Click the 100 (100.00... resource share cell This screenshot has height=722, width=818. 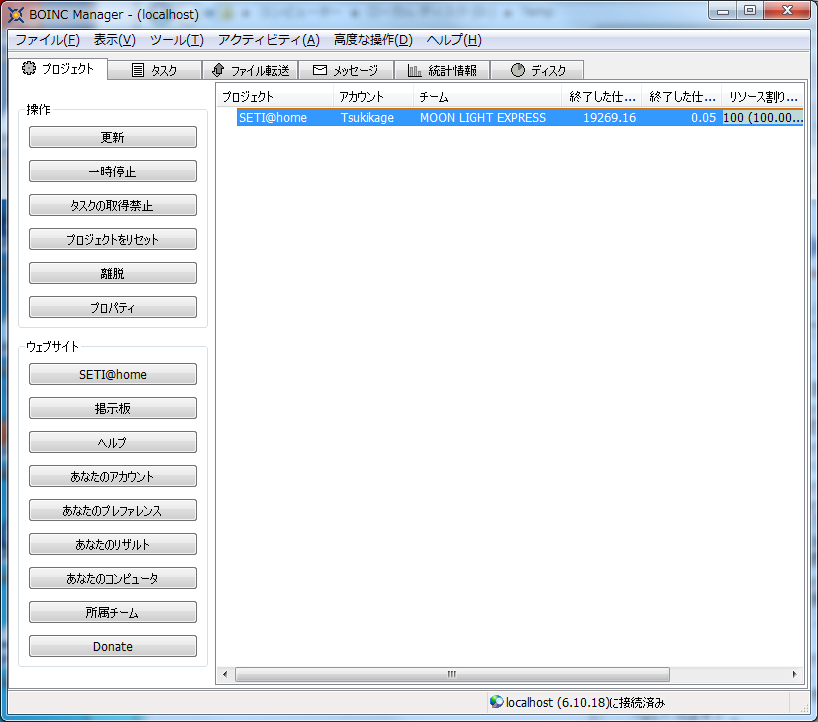pyautogui.click(x=762, y=117)
